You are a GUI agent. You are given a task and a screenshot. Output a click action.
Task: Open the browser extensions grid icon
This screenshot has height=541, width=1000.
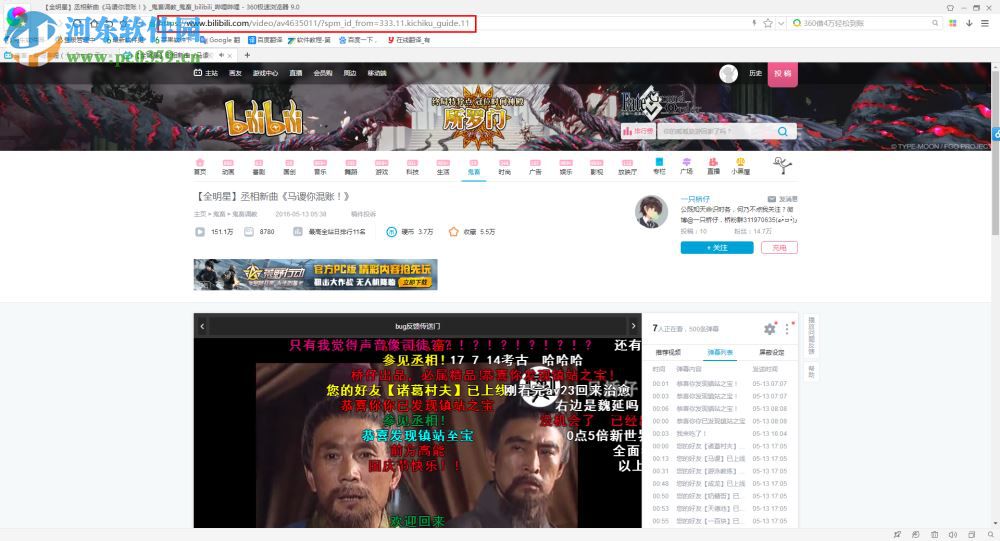(x=953, y=23)
